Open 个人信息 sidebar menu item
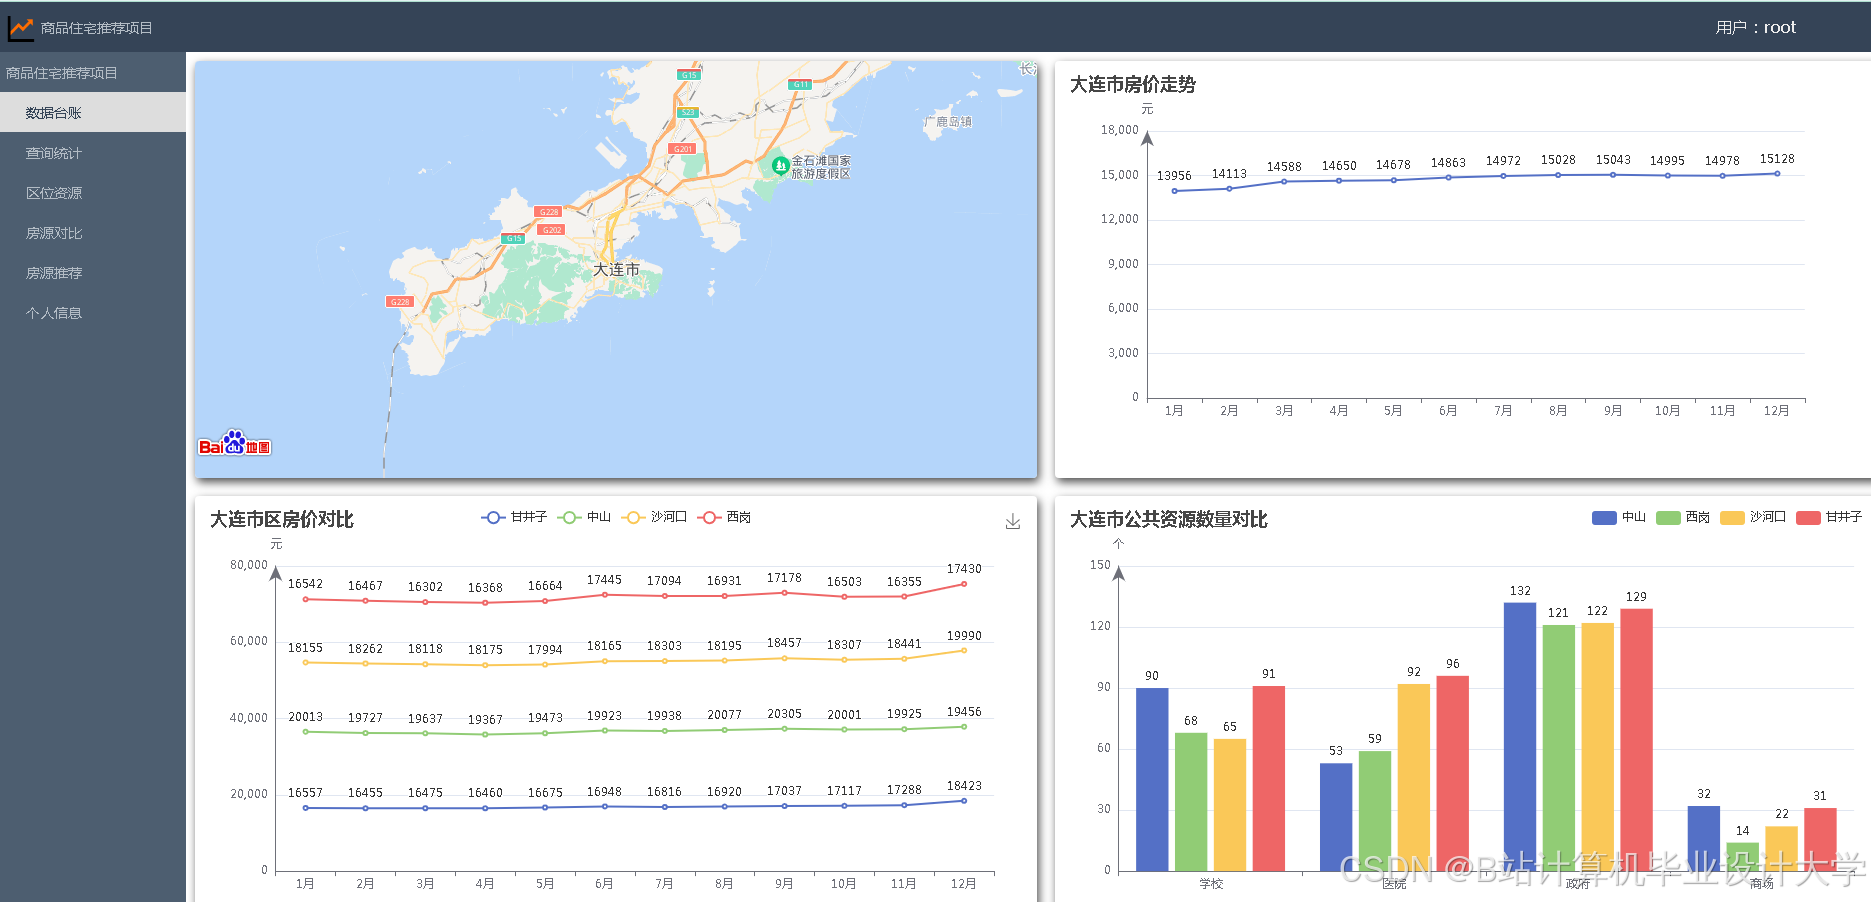1871x902 pixels. (93, 313)
